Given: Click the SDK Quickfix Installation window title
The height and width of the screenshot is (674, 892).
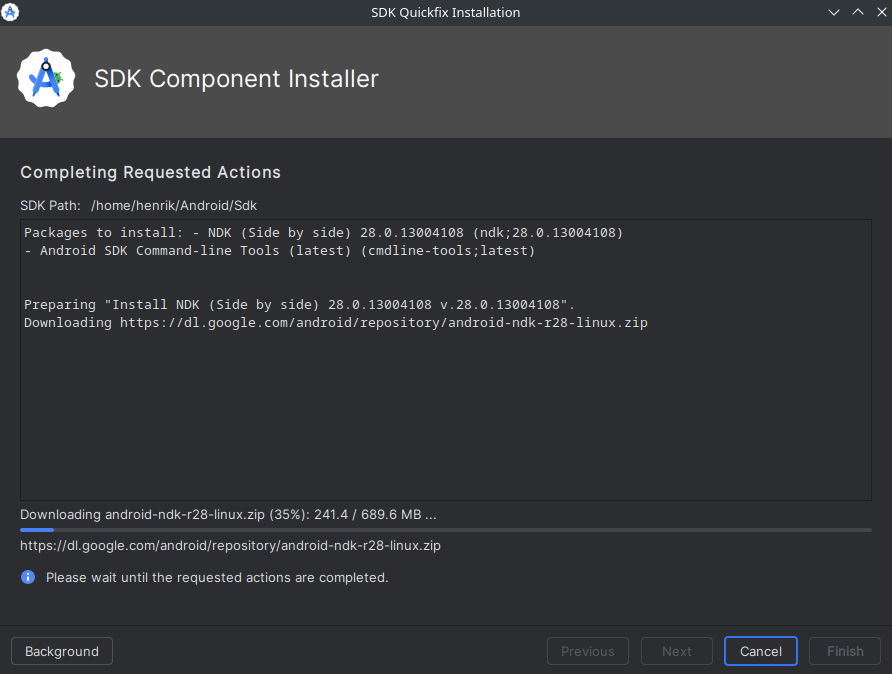Looking at the screenshot, I should coord(445,13).
